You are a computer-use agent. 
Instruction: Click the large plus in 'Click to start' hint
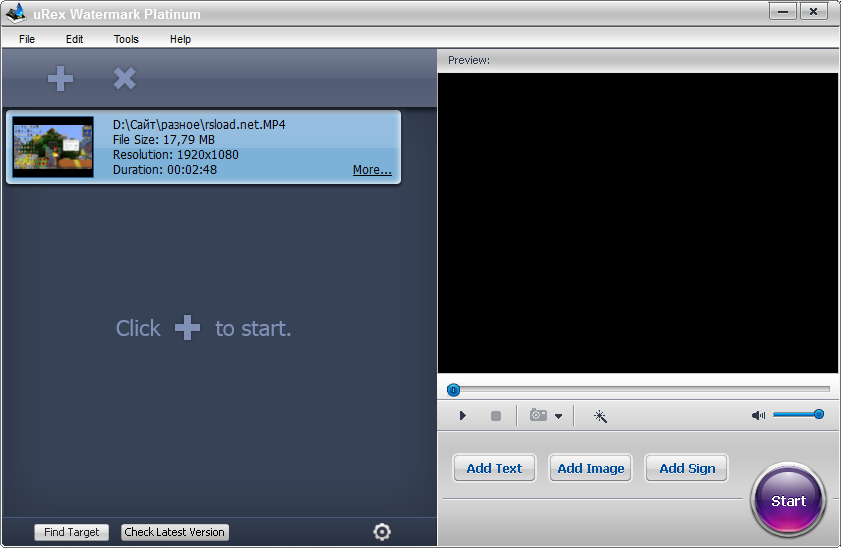187,328
